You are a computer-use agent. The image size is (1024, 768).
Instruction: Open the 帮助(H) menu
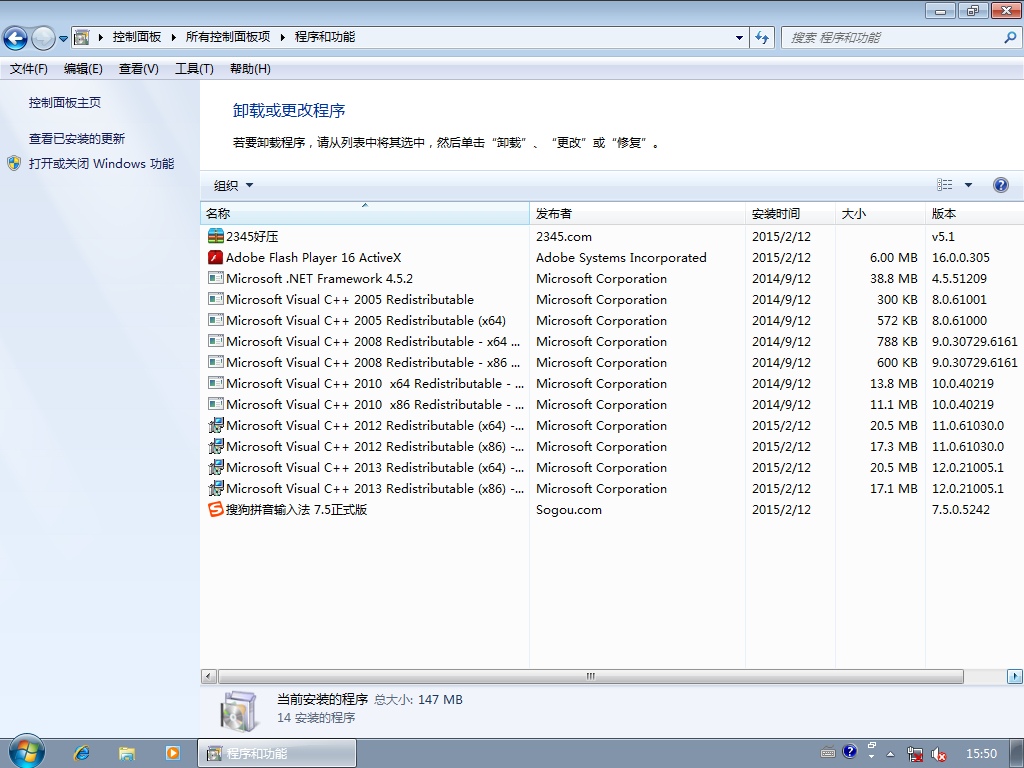click(x=250, y=69)
